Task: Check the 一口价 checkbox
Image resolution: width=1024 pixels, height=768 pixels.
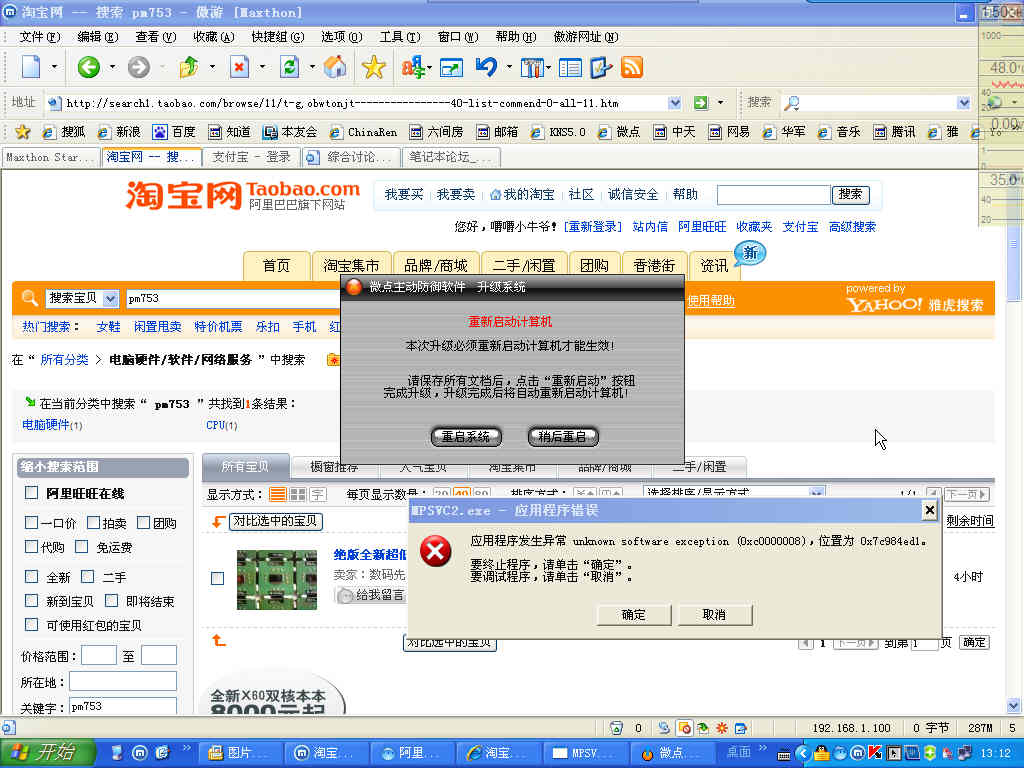Action: (31, 522)
